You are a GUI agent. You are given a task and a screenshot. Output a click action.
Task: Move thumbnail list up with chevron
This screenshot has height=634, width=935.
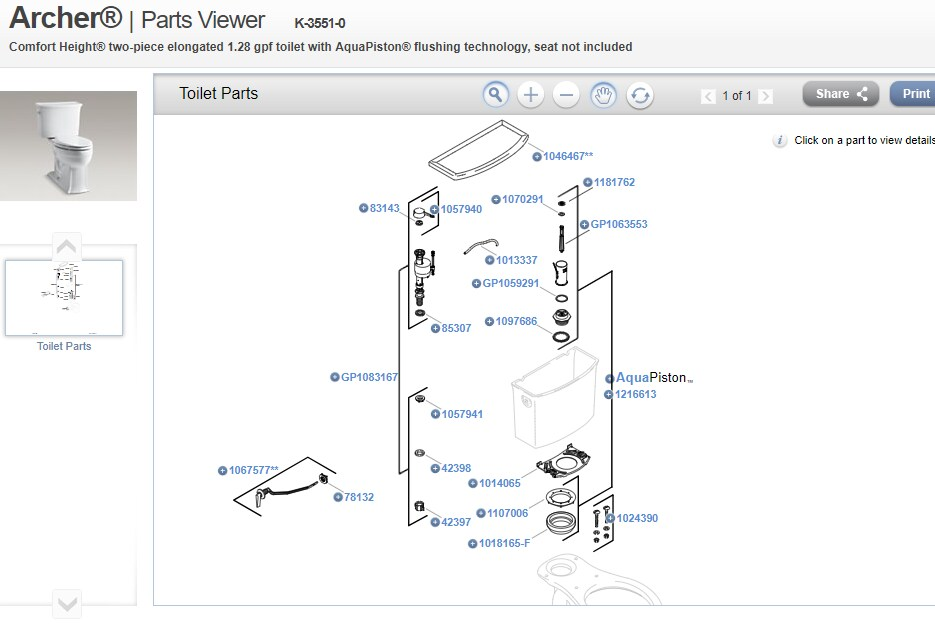66,246
